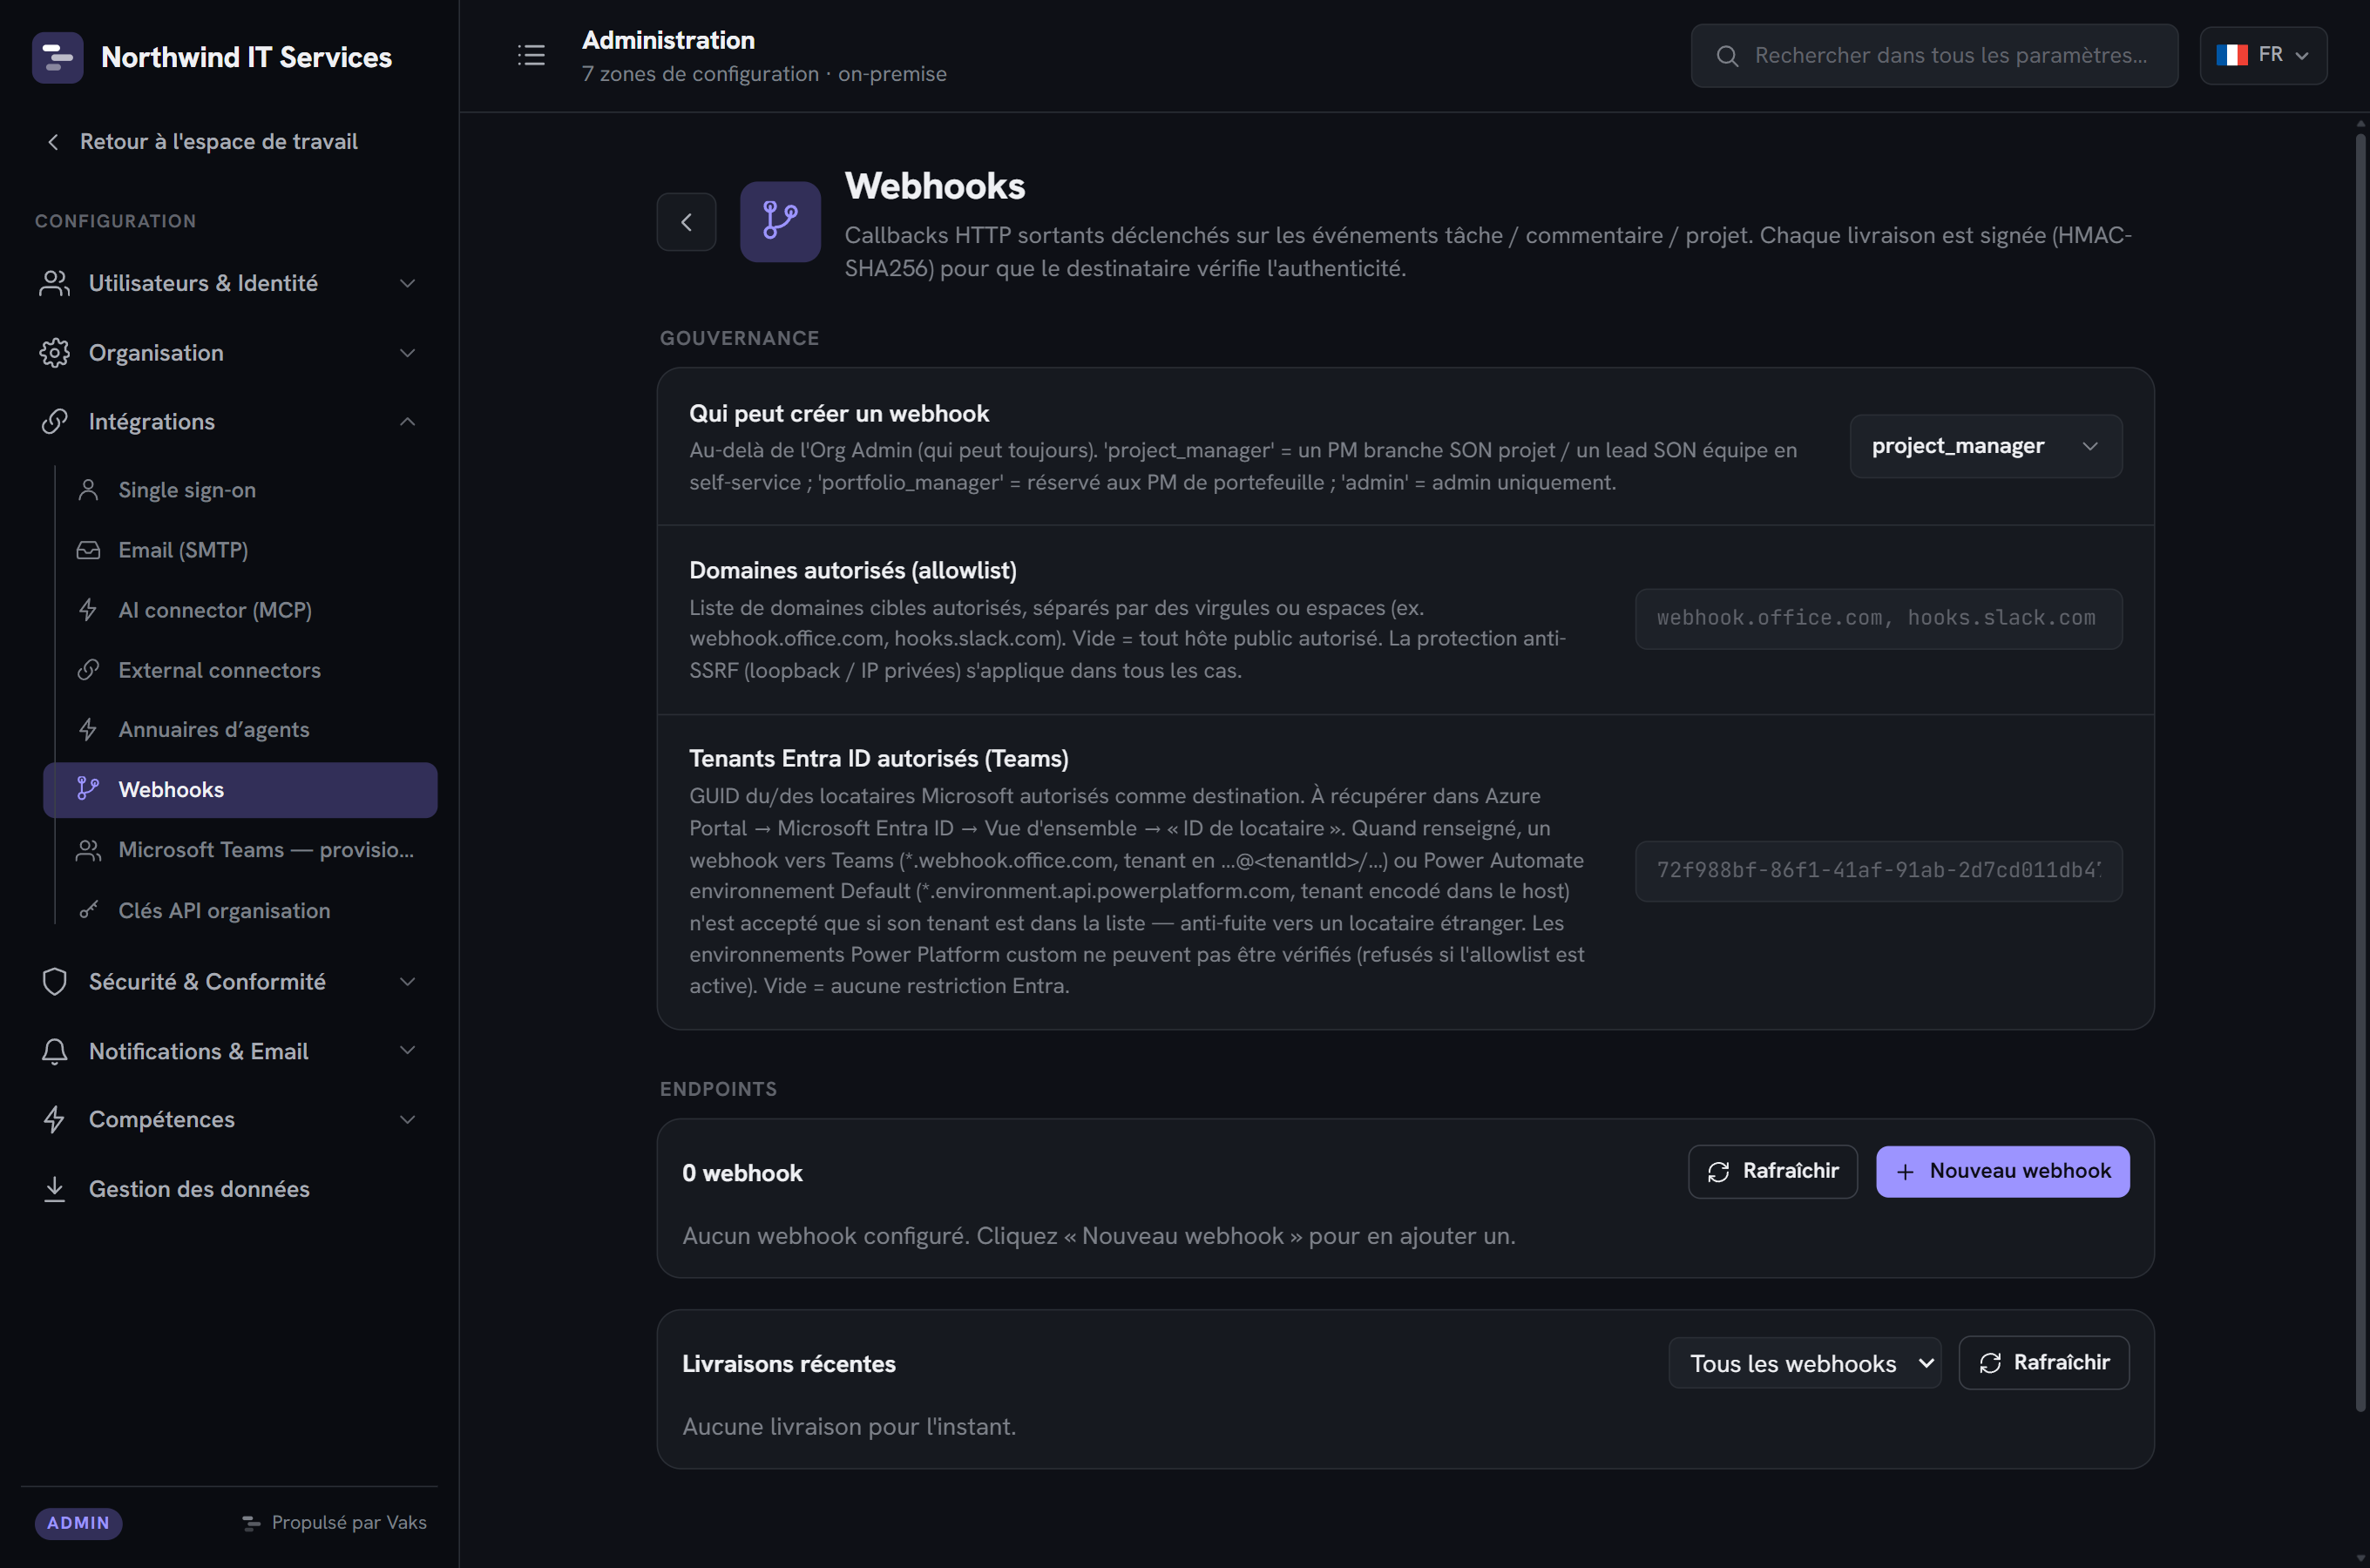Image resolution: width=2370 pixels, height=1568 pixels.
Task: Click the Webhooks branch icon in sidebar
Action: pos(88,790)
